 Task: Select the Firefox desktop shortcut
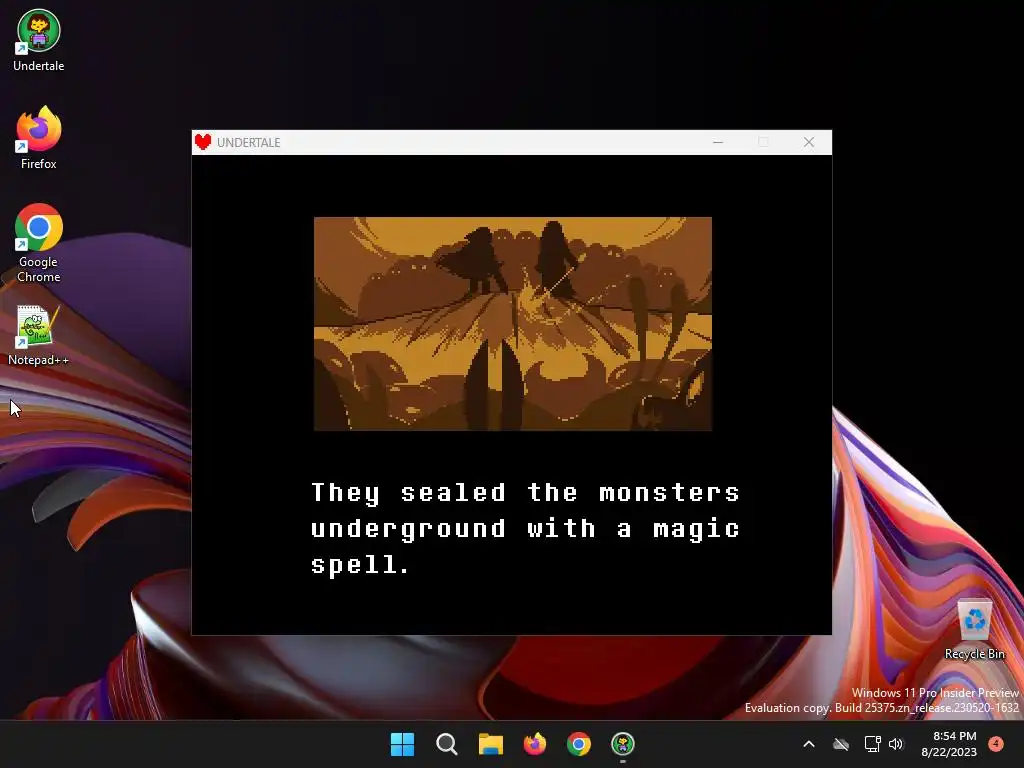point(39,138)
